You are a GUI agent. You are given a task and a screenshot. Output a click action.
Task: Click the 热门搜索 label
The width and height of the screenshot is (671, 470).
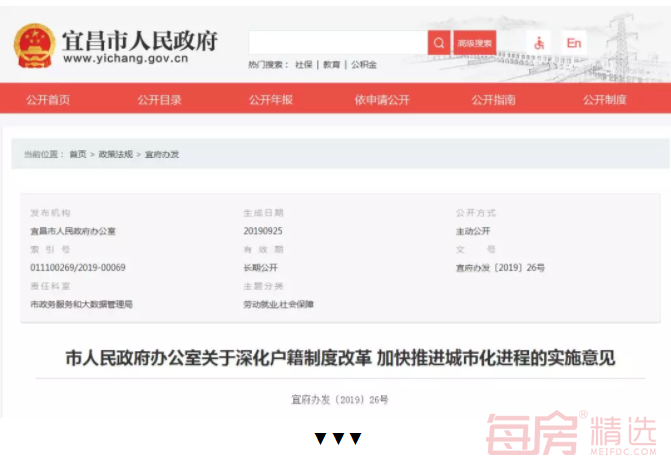click(268, 65)
